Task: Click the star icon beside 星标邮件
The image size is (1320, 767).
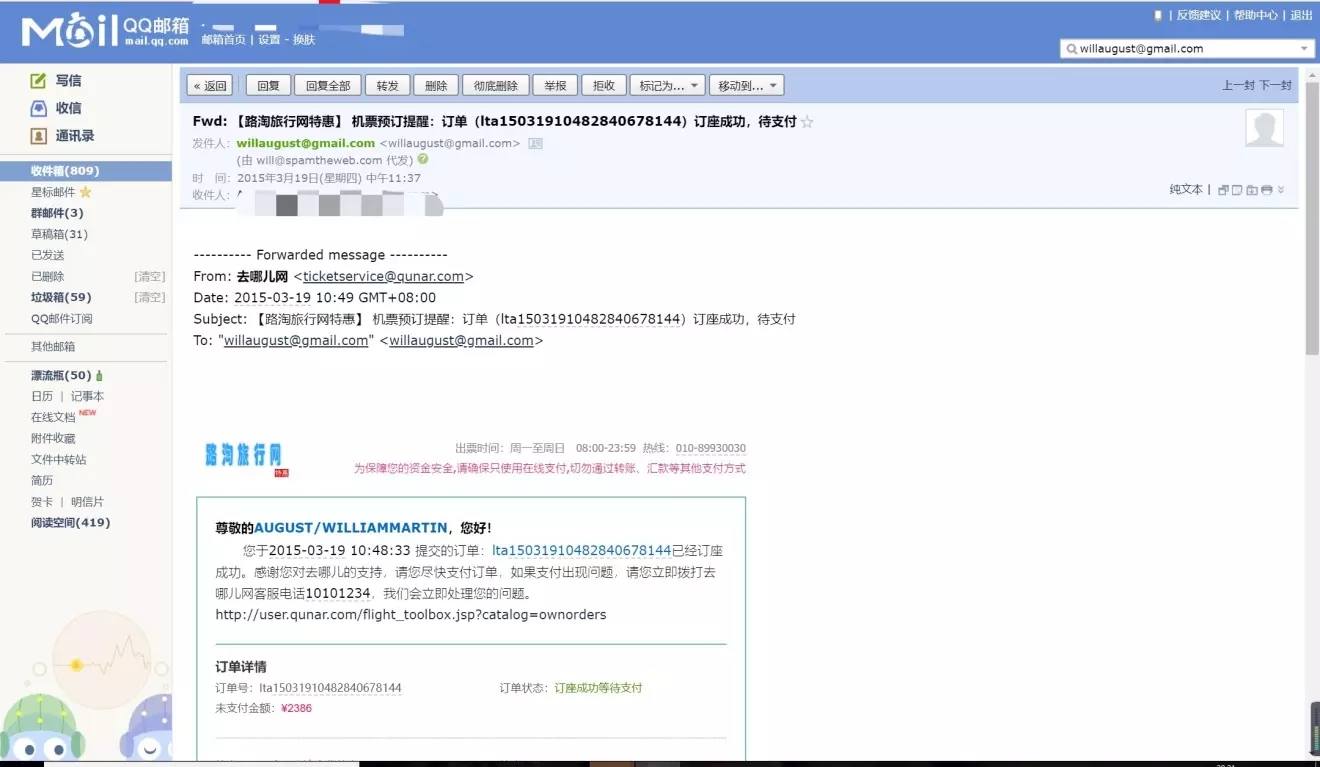Action: pos(85,192)
